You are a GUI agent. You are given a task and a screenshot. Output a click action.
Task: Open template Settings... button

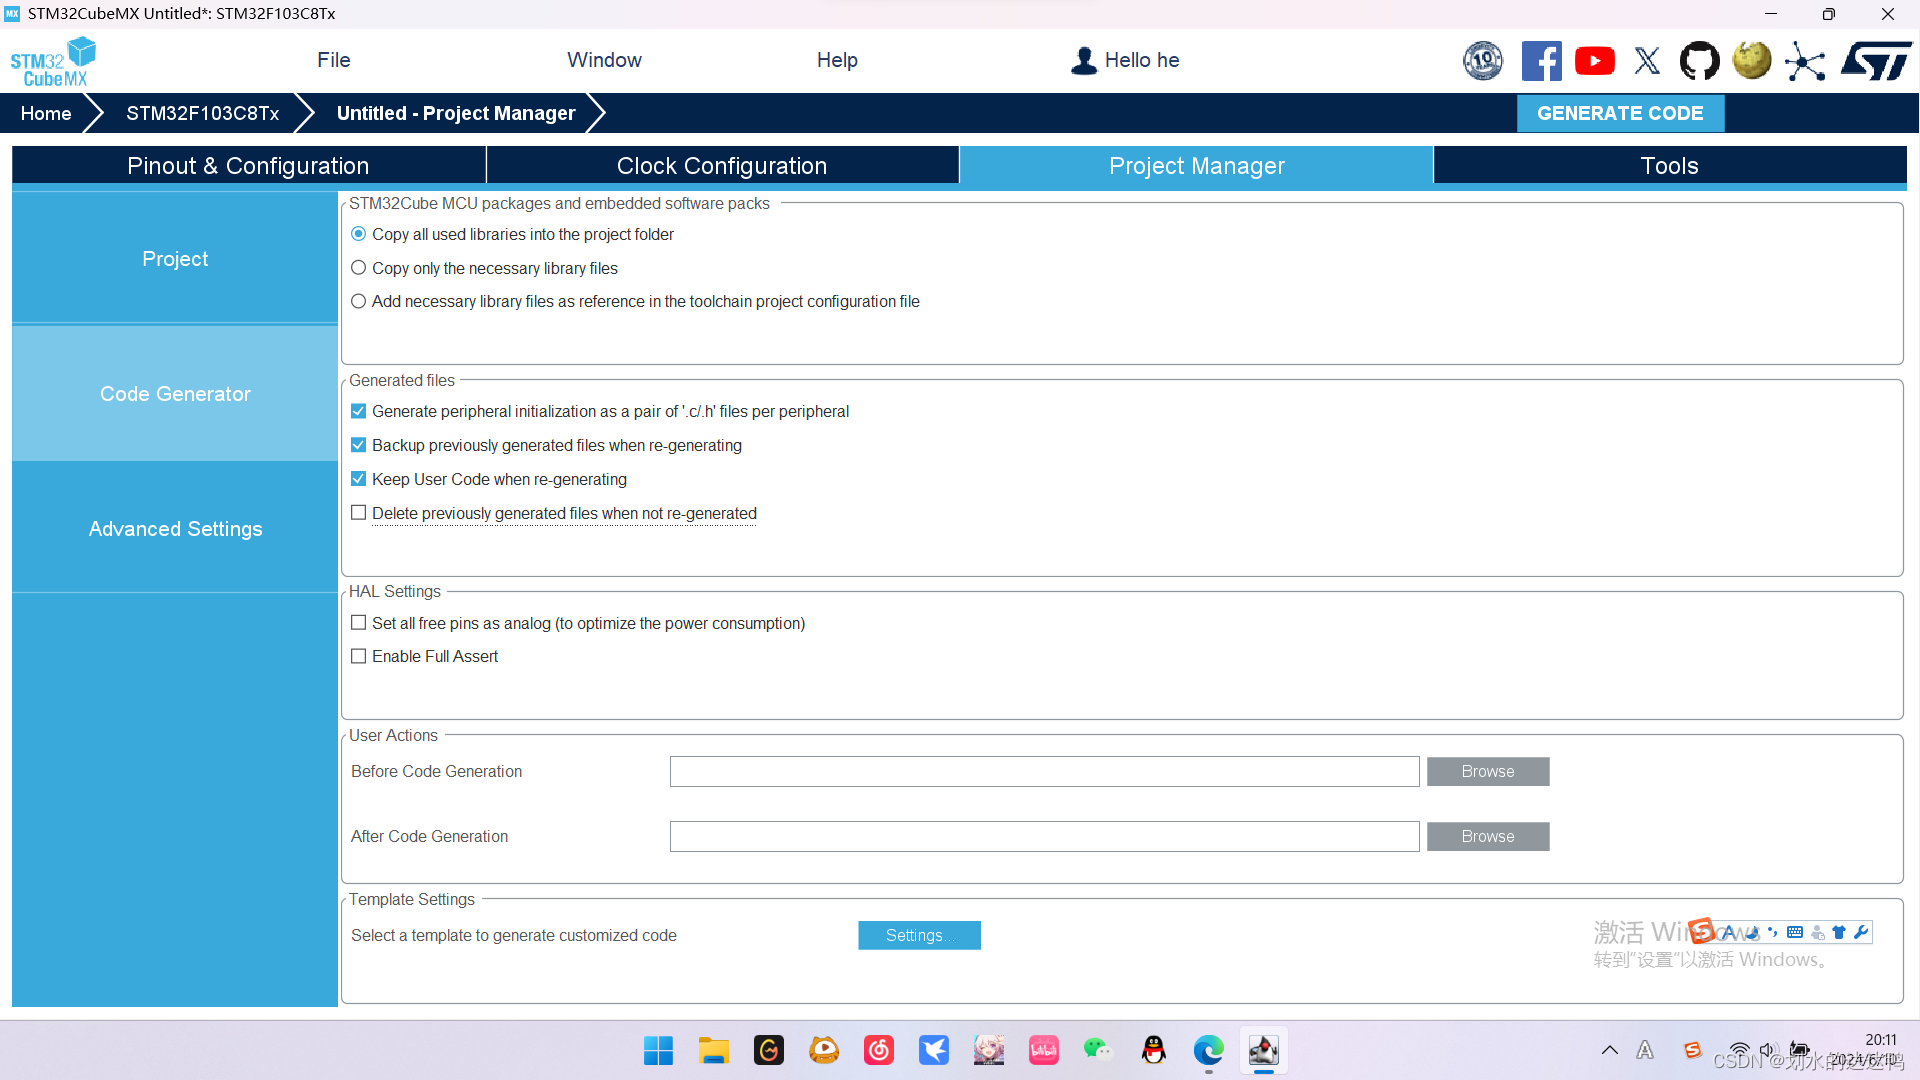[919, 936]
